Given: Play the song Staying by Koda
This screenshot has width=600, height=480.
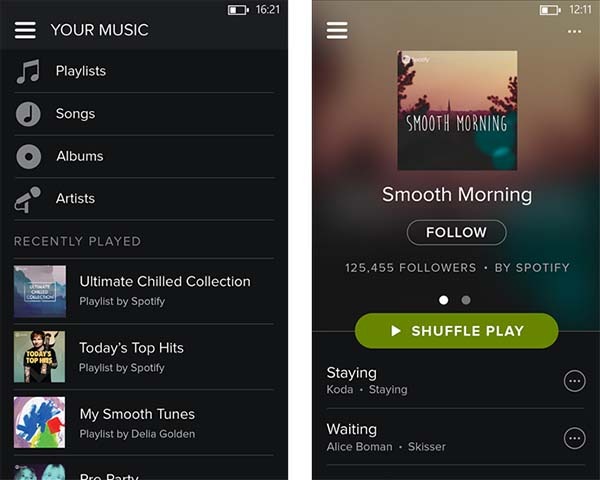Looking at the screenshot, I should 440,381.
